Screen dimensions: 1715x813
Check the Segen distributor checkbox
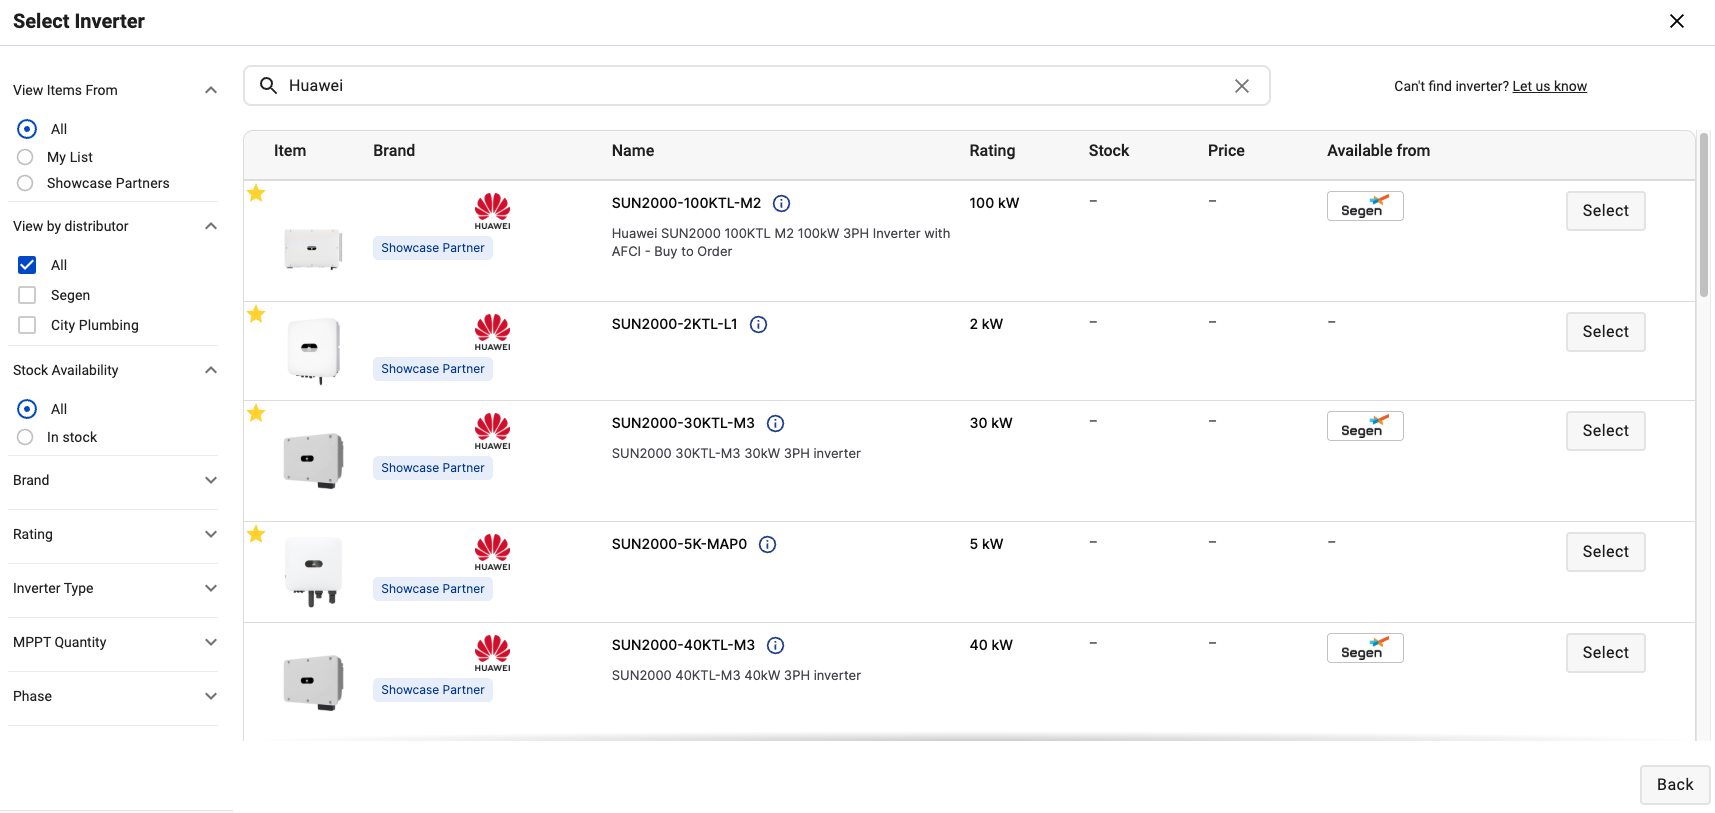point(27,295)
